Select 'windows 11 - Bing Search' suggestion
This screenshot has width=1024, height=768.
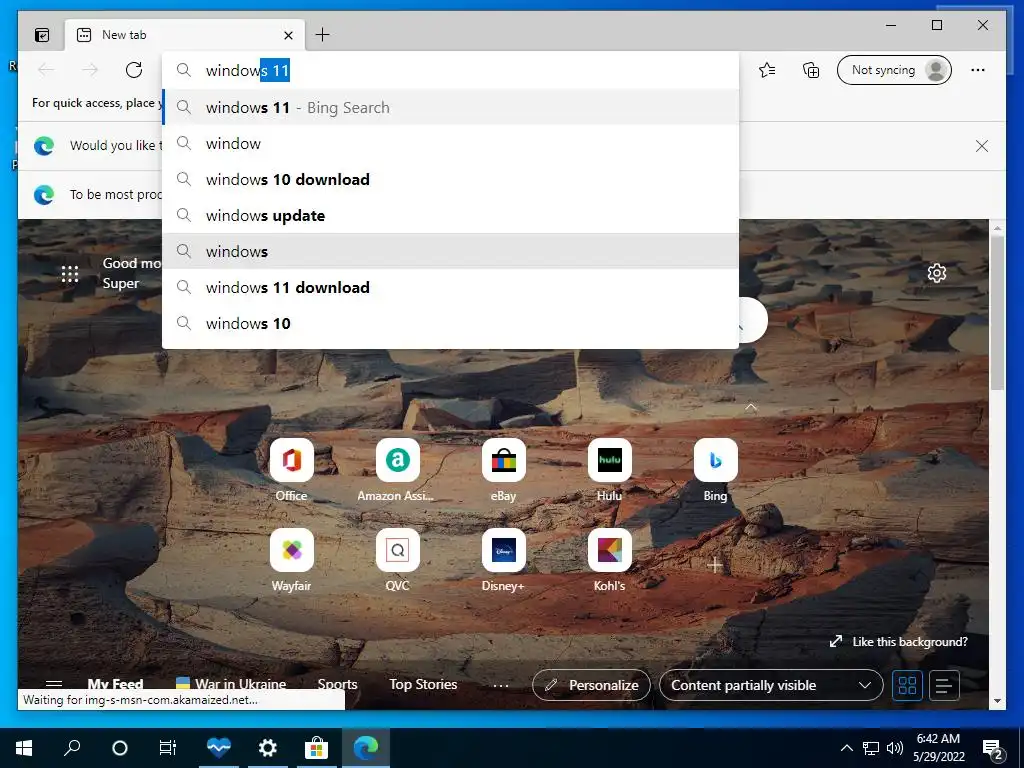coord(451,108)
